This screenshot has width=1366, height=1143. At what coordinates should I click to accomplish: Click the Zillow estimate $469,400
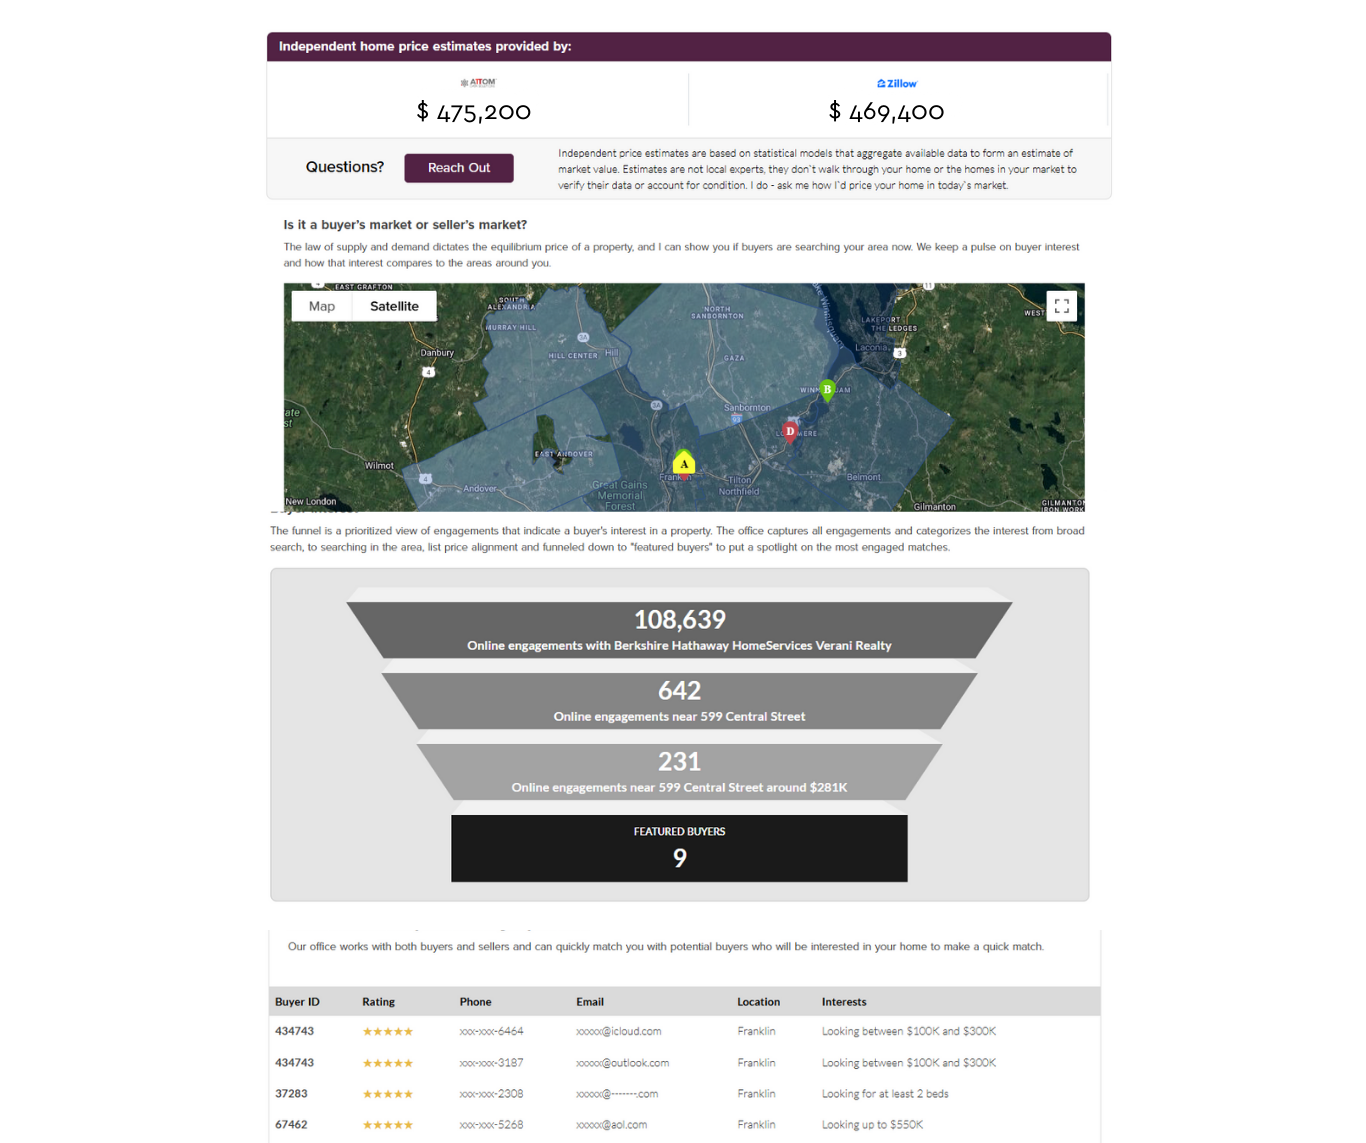(887, 112)
